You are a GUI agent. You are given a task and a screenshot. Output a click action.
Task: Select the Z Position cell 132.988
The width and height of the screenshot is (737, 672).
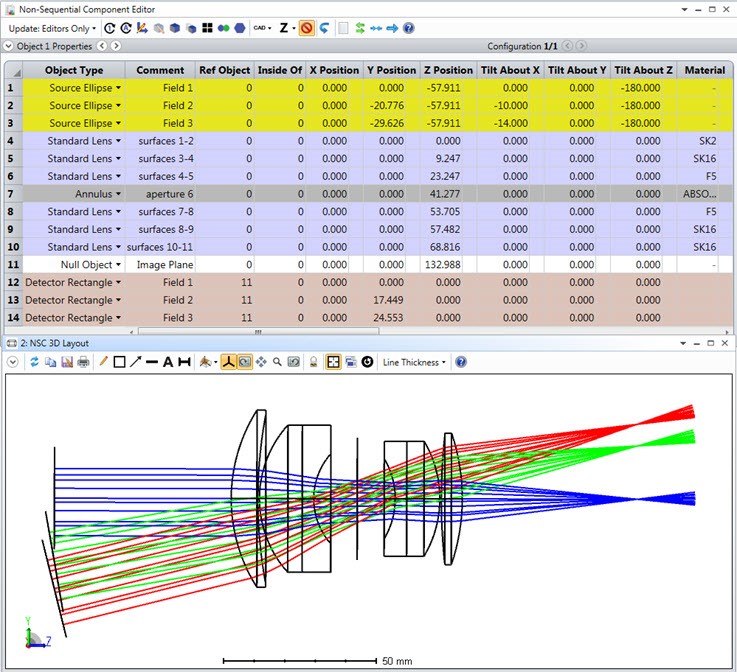click(x=448, y=265)
